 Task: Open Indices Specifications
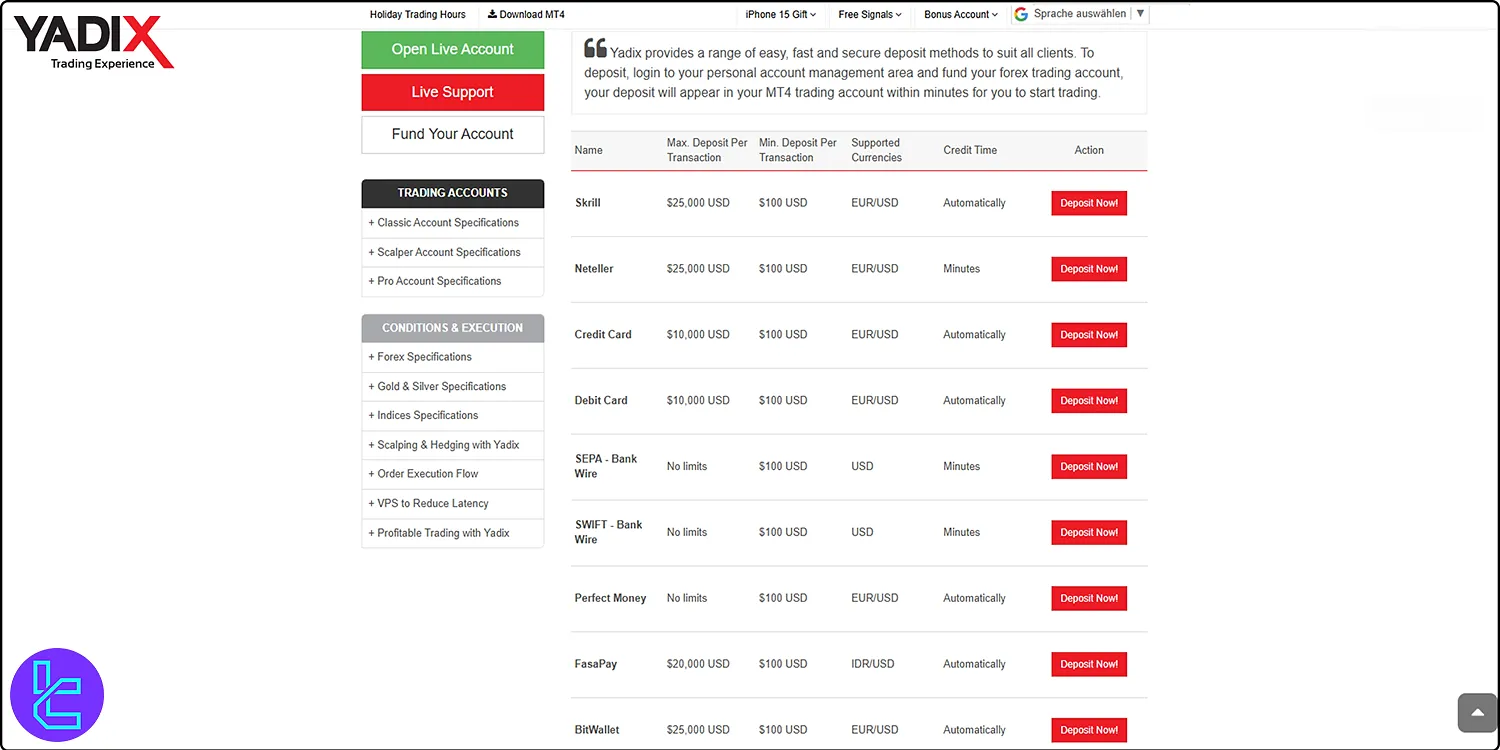(453, 415)
